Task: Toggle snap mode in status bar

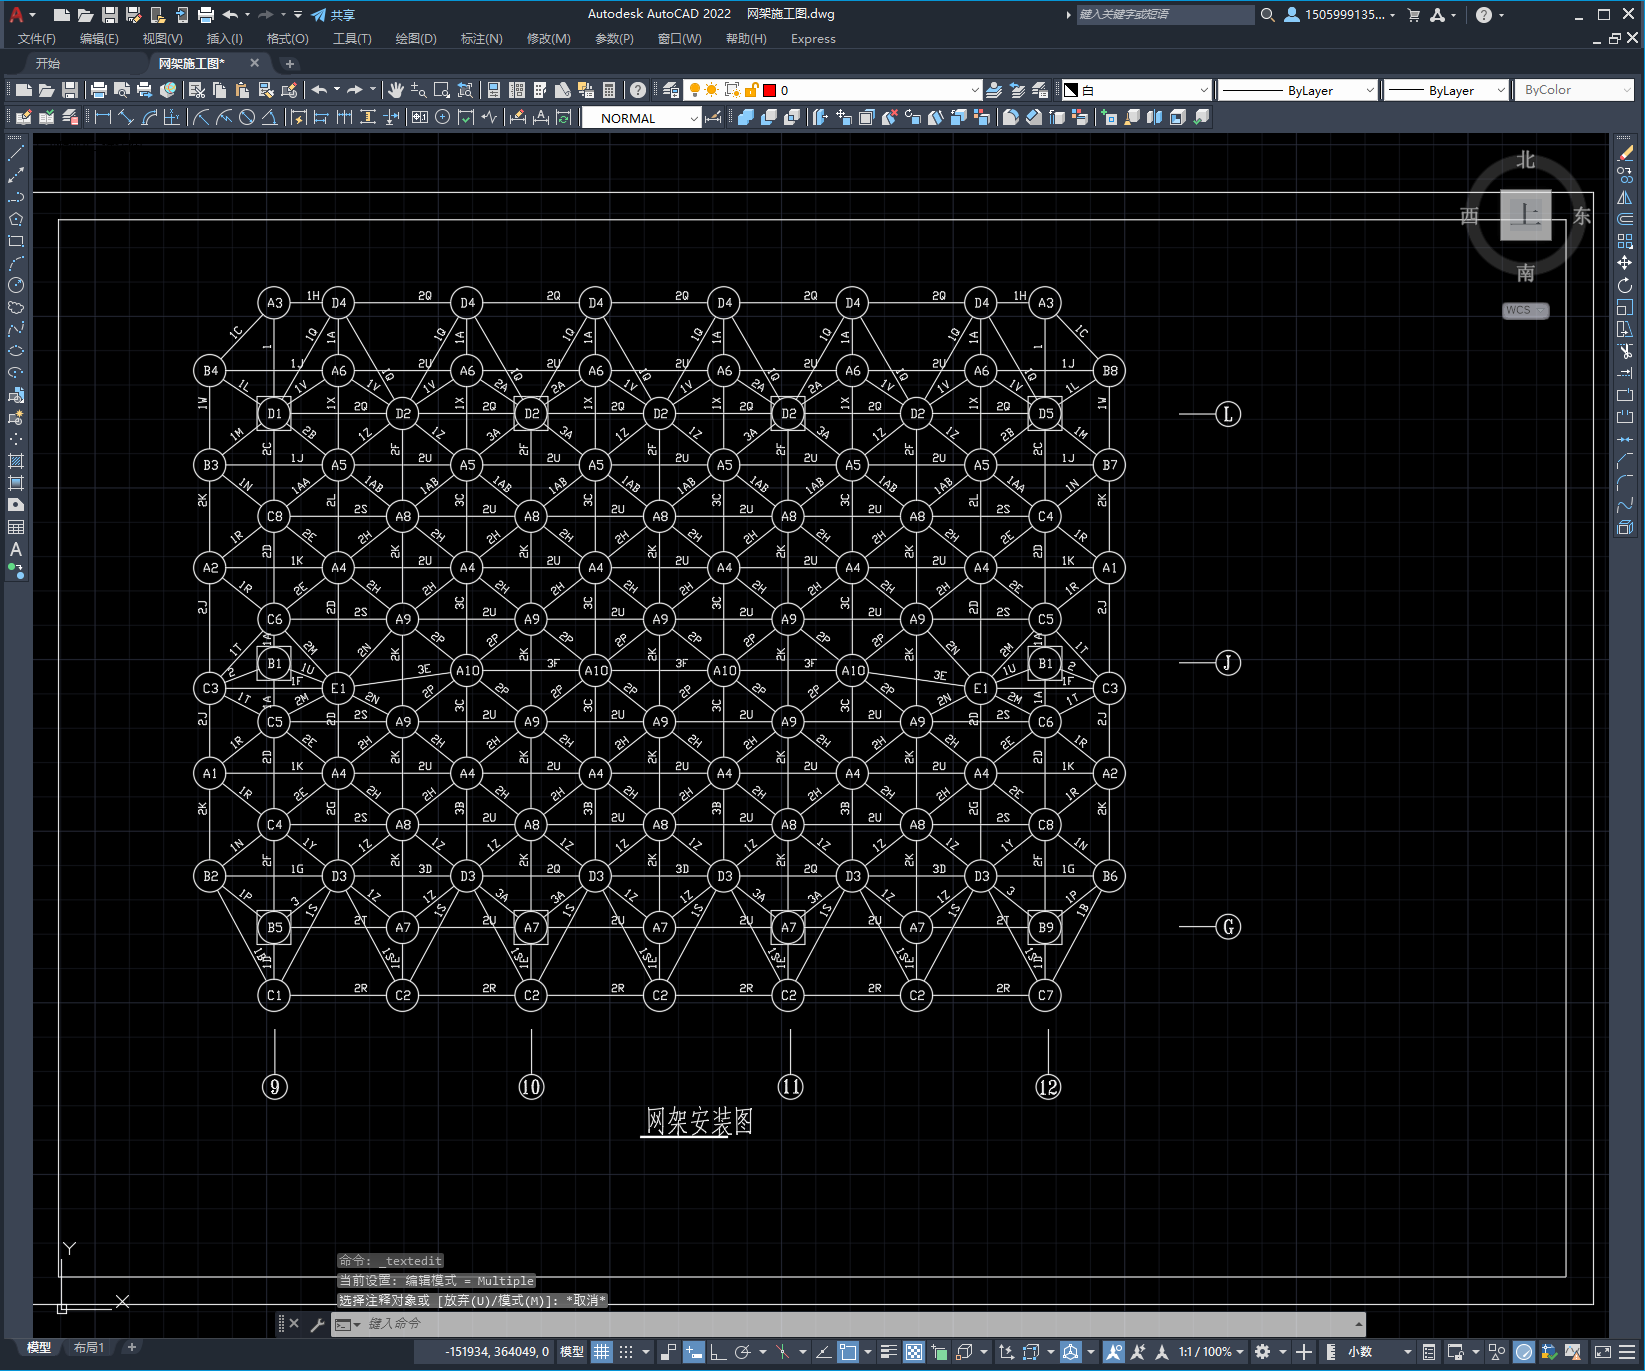Action: (x=626, y=1352)
